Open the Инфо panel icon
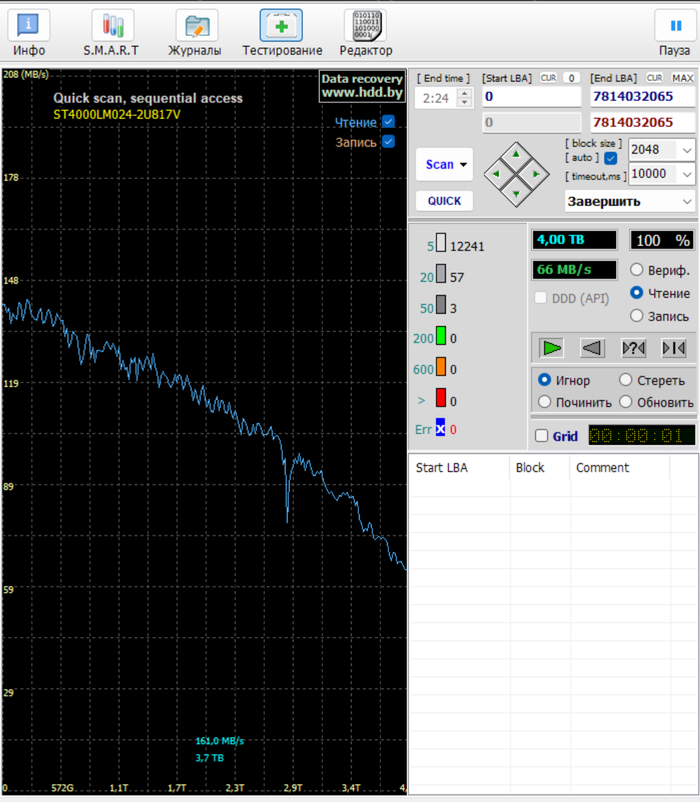The width and height of the screenshot is (700, 802). [x=29, y=25]
